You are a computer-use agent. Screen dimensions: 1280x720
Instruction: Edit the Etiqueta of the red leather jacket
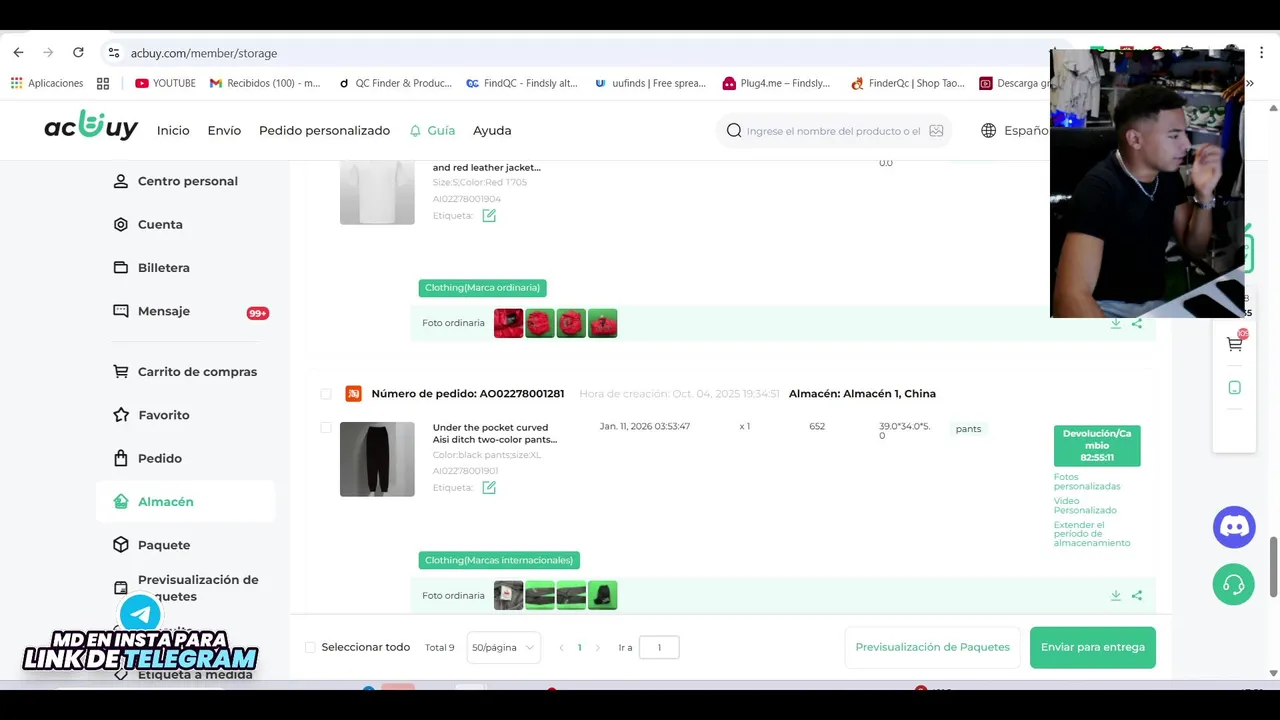pyautogui.click(x=489, y=215)
